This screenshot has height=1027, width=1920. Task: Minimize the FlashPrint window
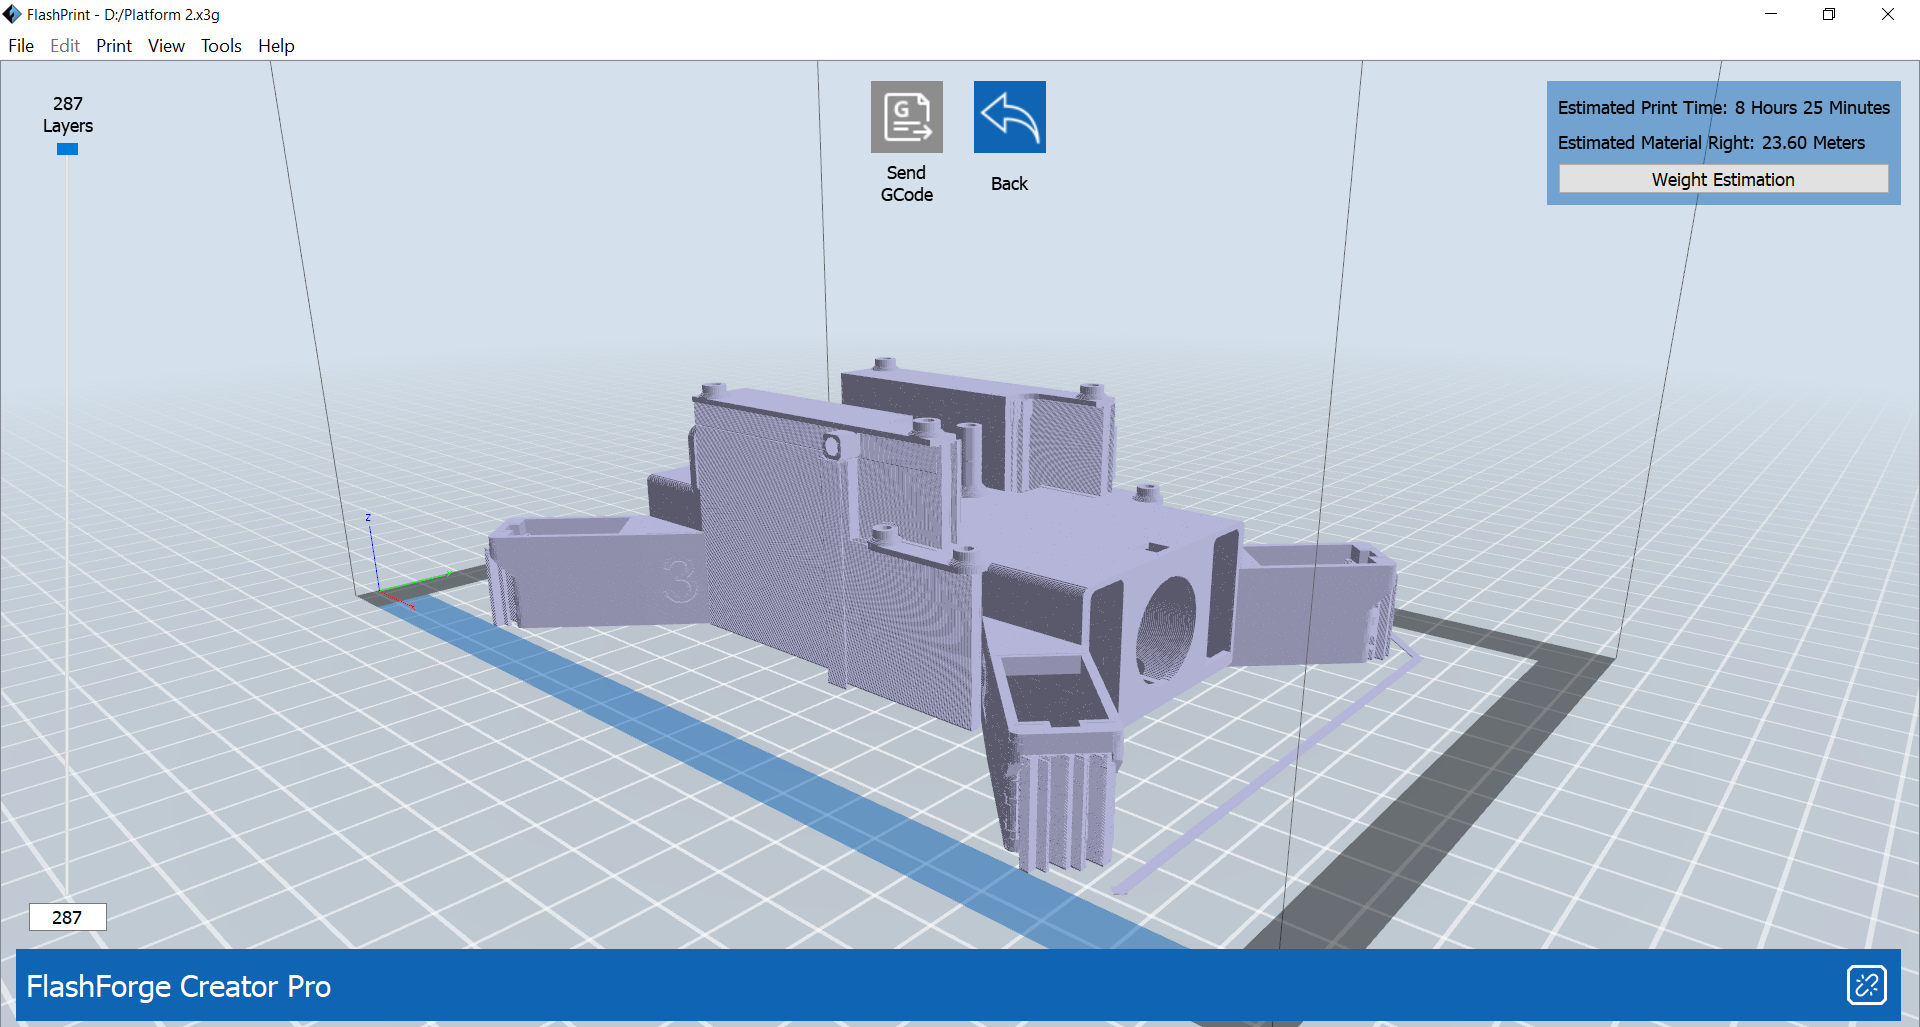pos(1770,14)
